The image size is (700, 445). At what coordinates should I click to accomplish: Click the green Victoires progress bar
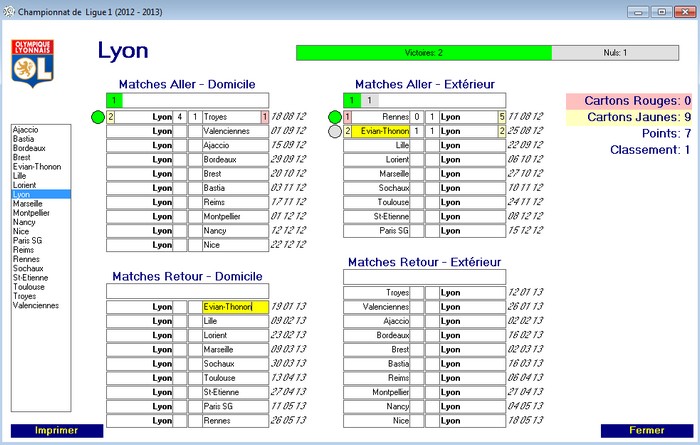423,52
